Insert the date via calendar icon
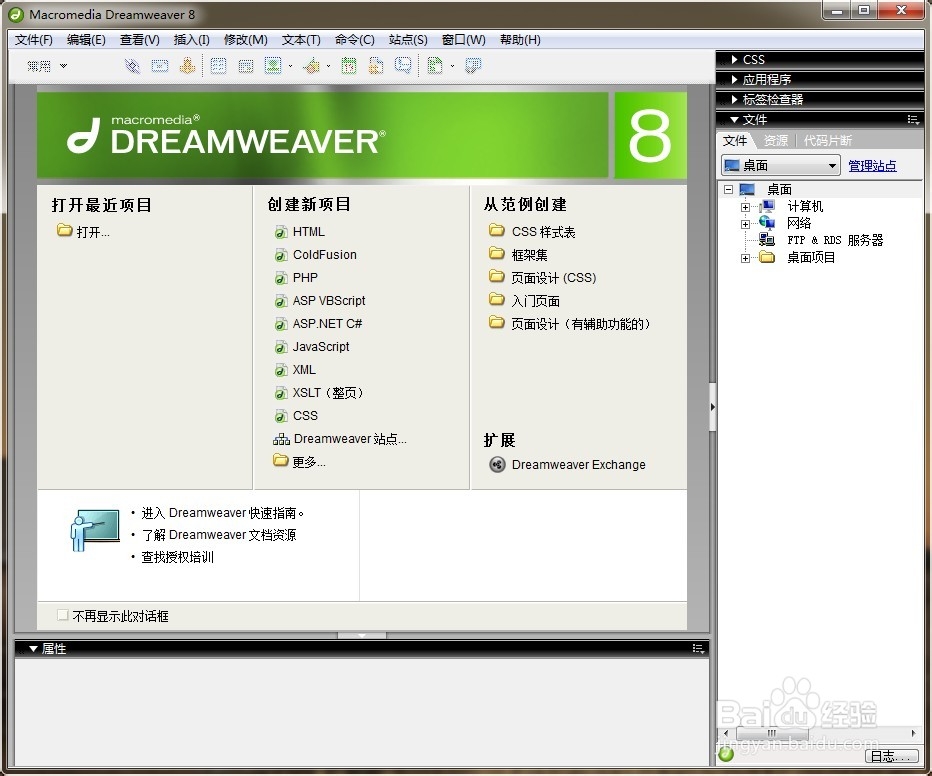This screenshot has height=776, width=932. pos(349,65)
